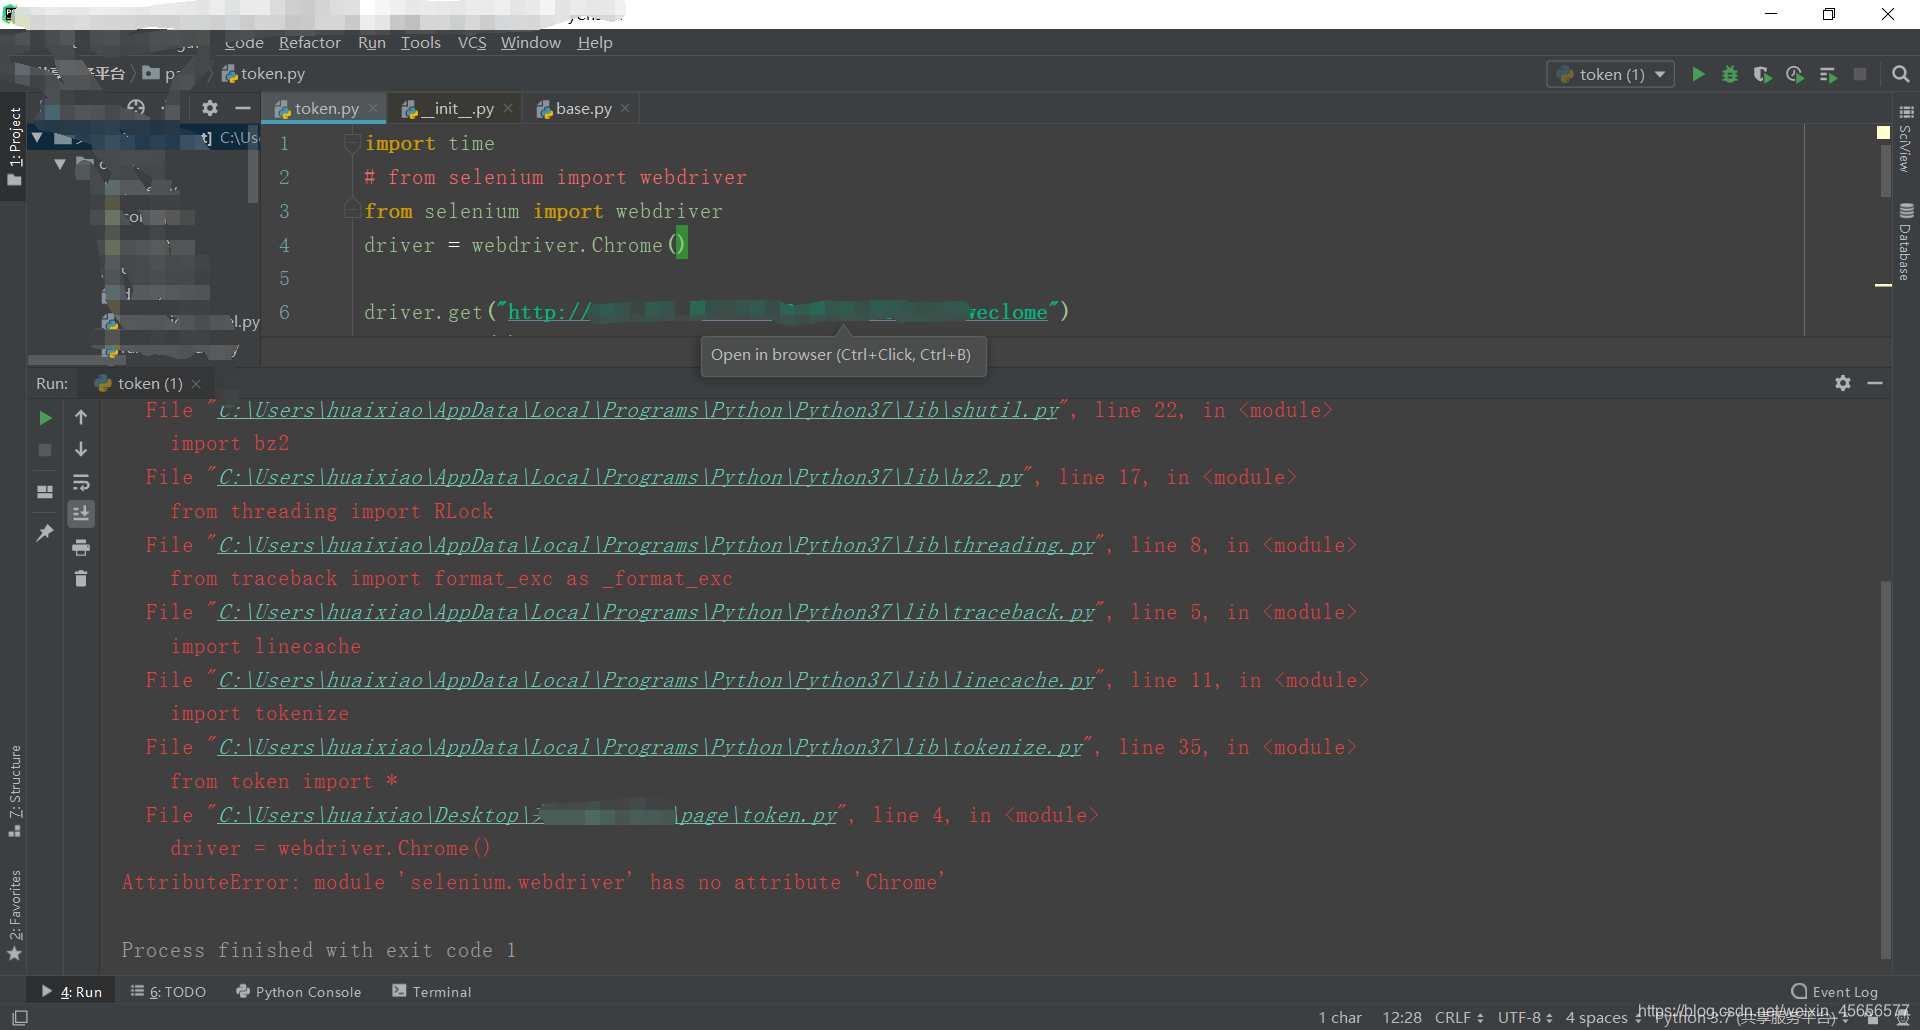
Task: Fold the import region on line 3
Action: point(351,210)
